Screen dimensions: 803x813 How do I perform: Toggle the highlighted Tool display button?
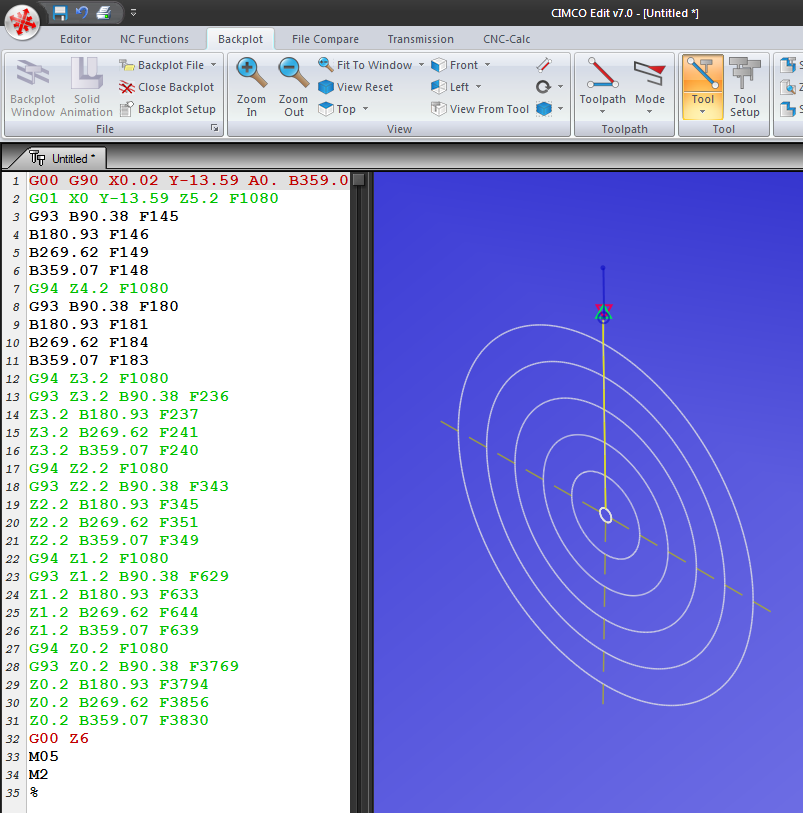click(702, 87)
